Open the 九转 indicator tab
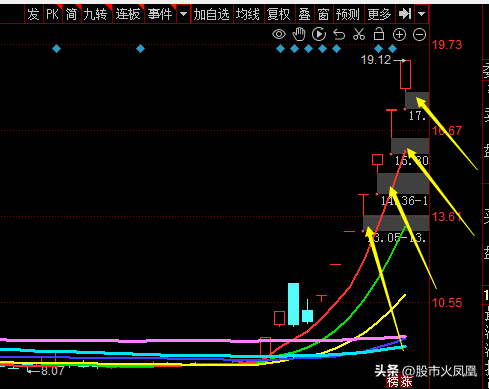This screenshot has height=389, width=489. click(x=96, y=14)
